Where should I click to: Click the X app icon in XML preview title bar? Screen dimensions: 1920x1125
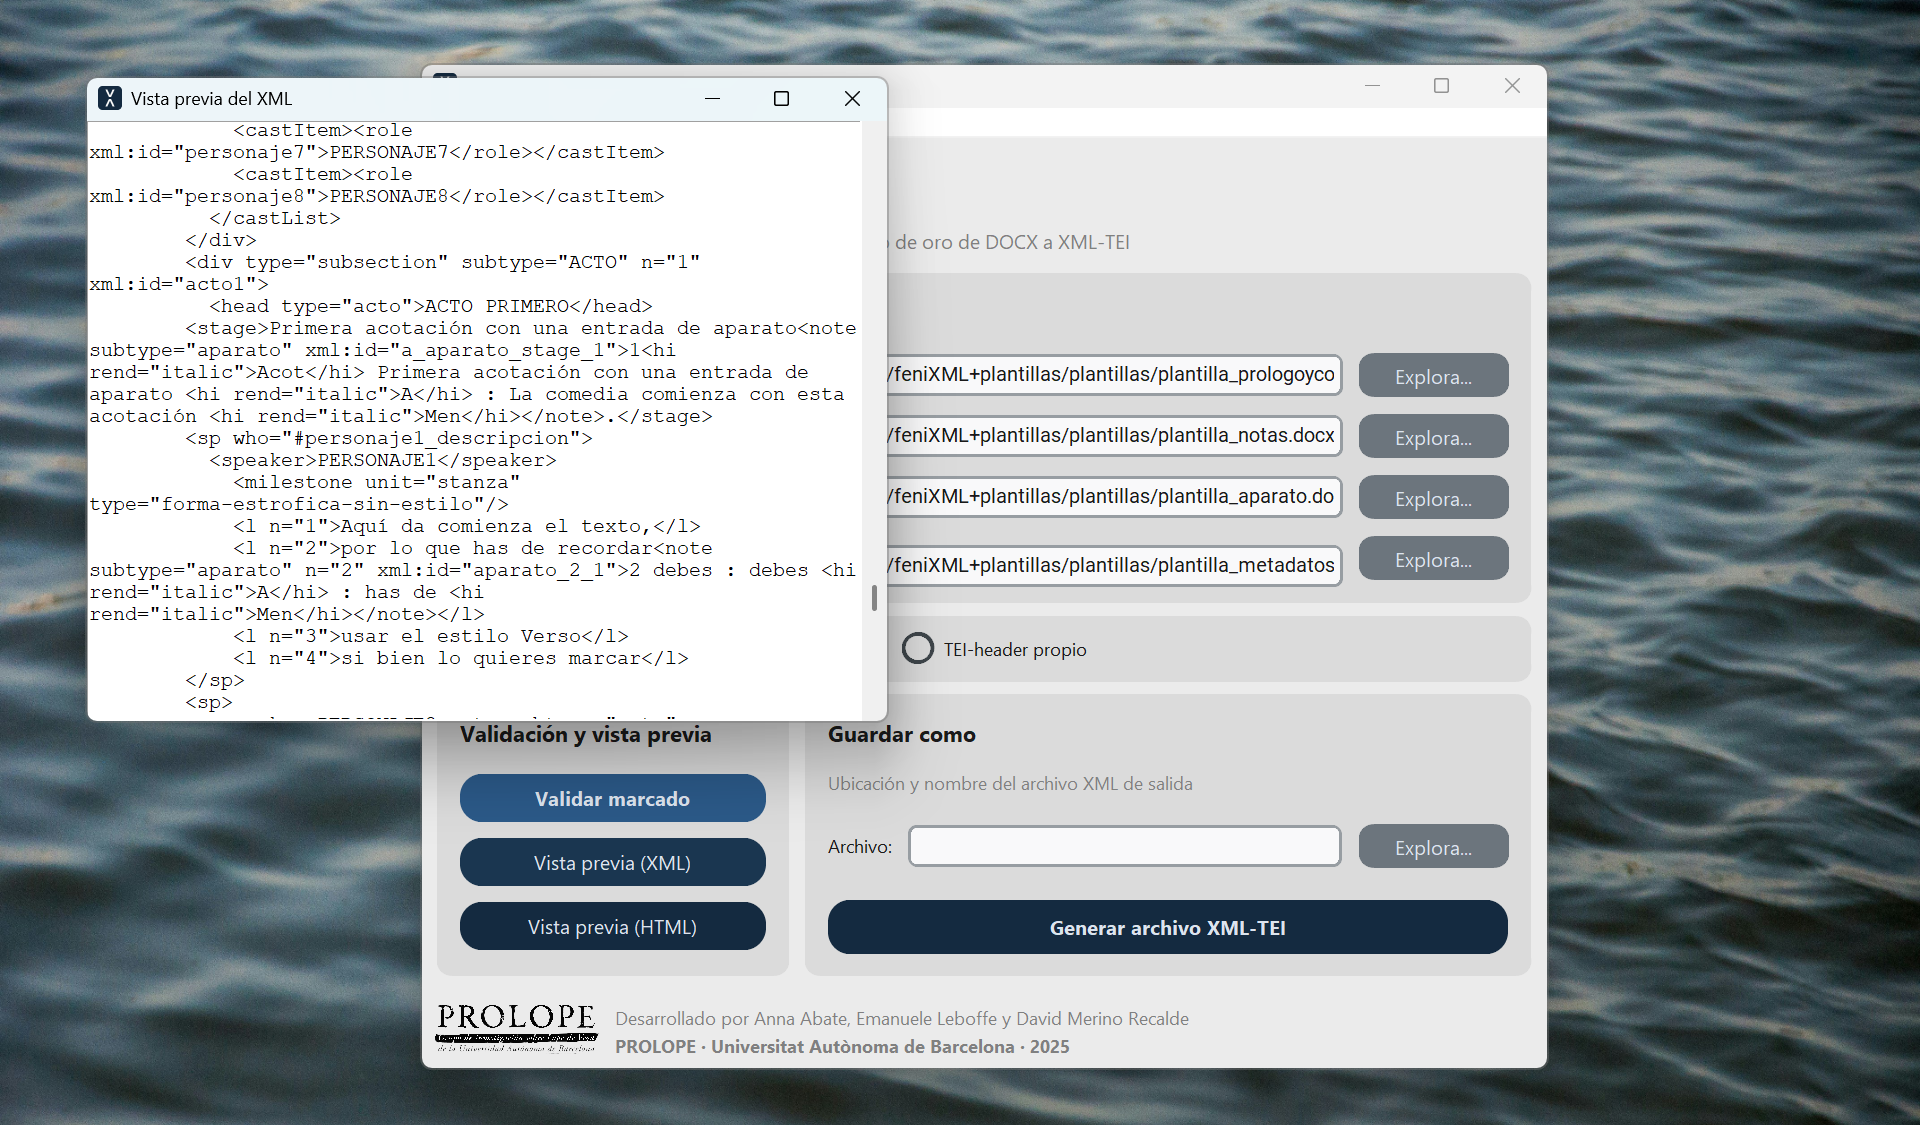[110, 98]
